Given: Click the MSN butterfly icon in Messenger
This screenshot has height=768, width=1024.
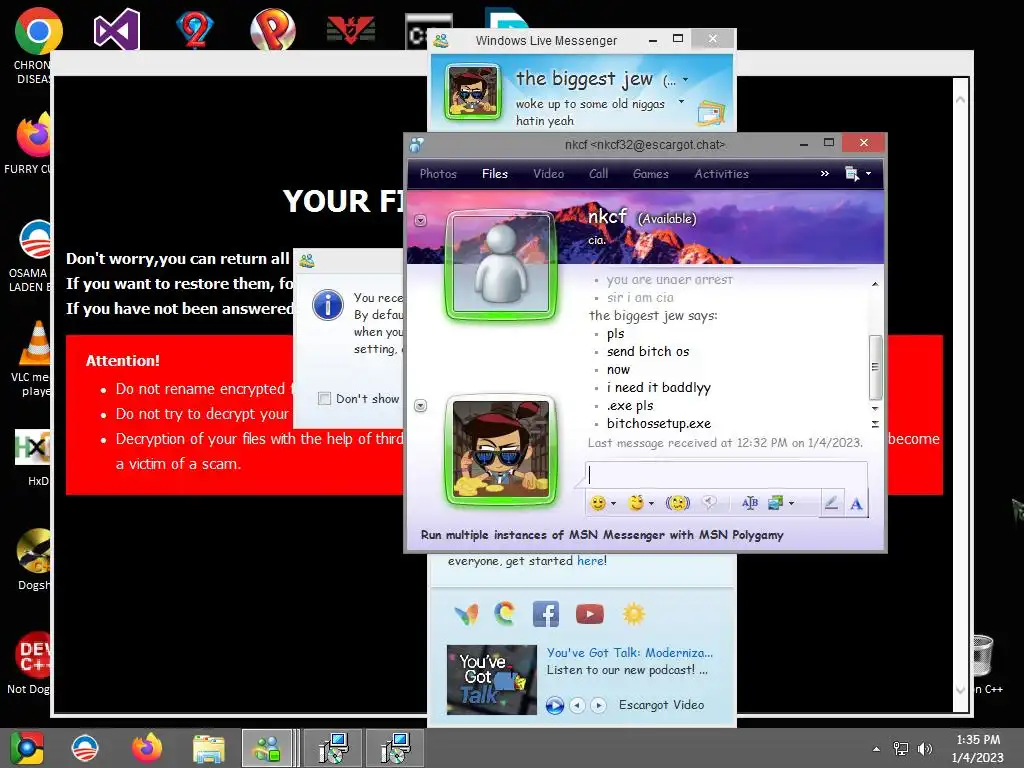Looking at the screenshot, I should pos(466,614).
